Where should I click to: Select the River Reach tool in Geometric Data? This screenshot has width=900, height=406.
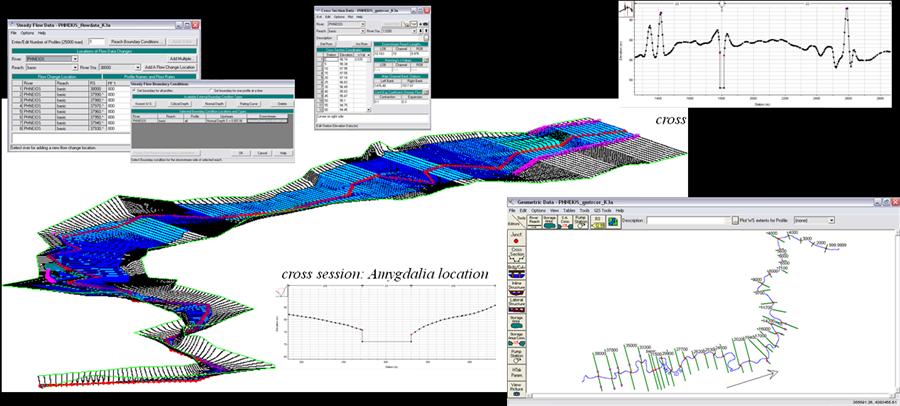[x=534, y=222]
